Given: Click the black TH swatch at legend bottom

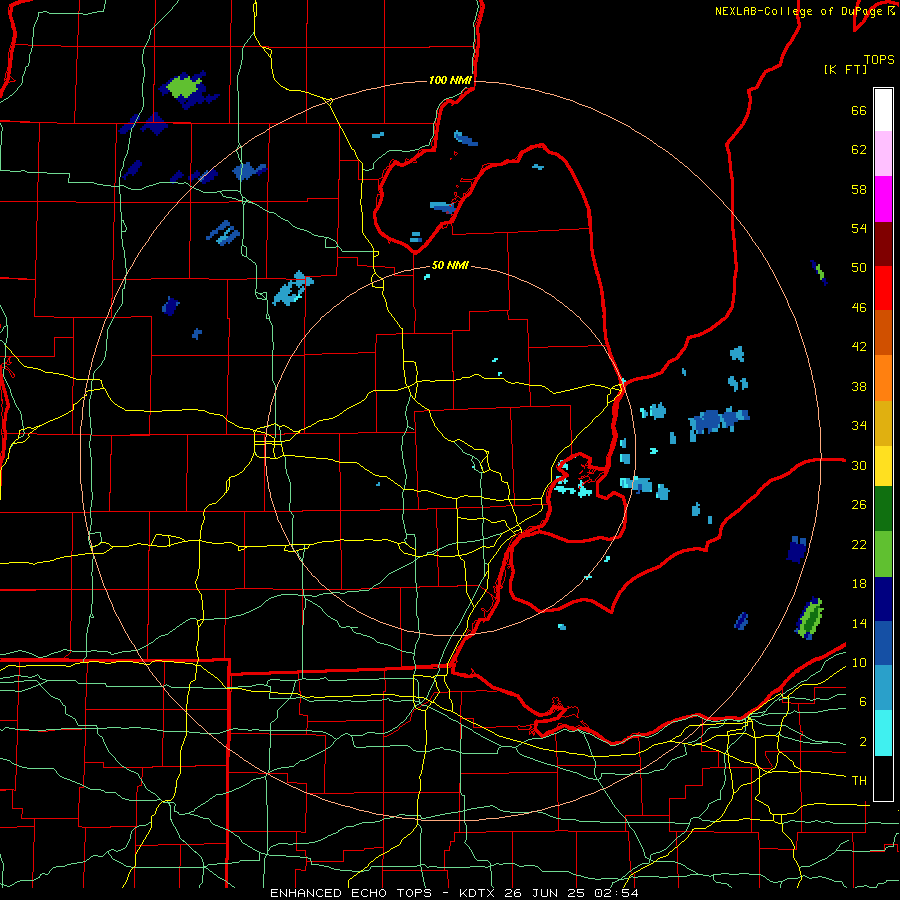Looking at the screenshot, I should (883, 778).
